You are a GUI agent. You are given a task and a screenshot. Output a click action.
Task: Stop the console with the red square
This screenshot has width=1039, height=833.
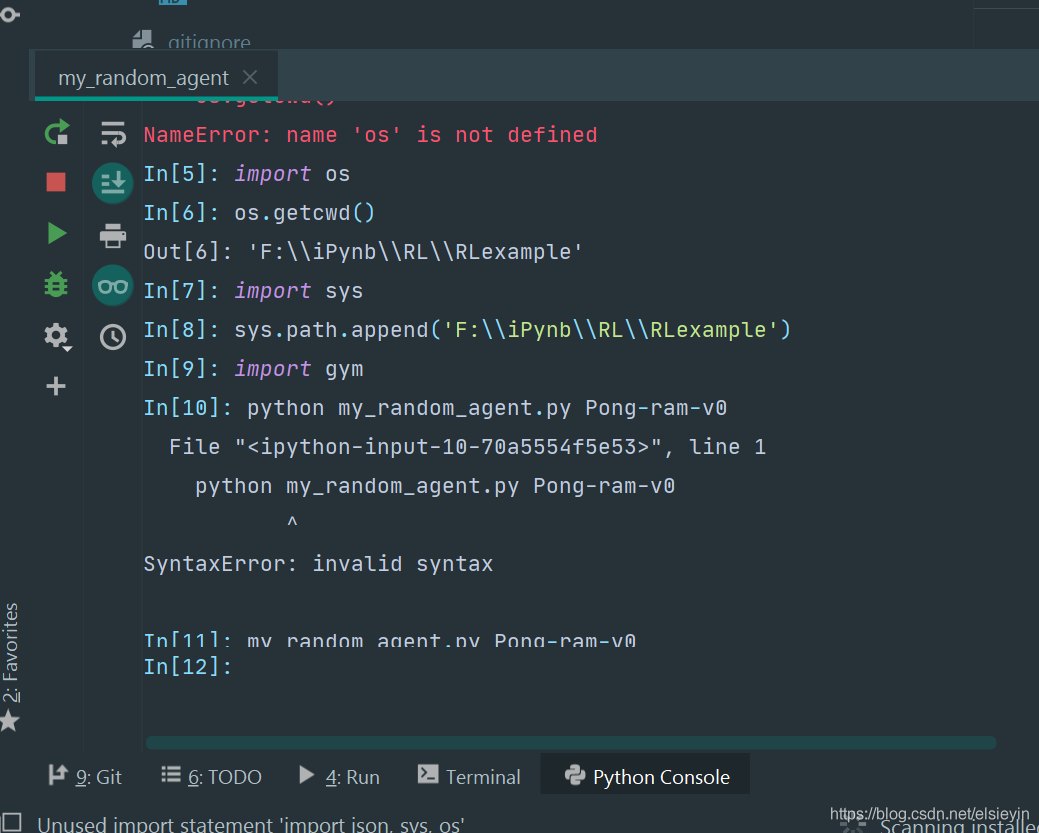coord(56,182)
